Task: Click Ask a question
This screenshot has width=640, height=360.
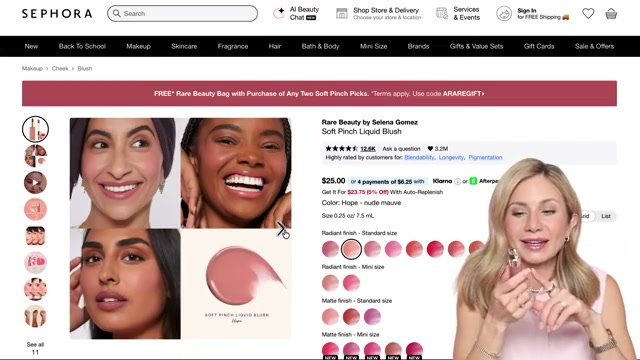Action: [401, 149]
